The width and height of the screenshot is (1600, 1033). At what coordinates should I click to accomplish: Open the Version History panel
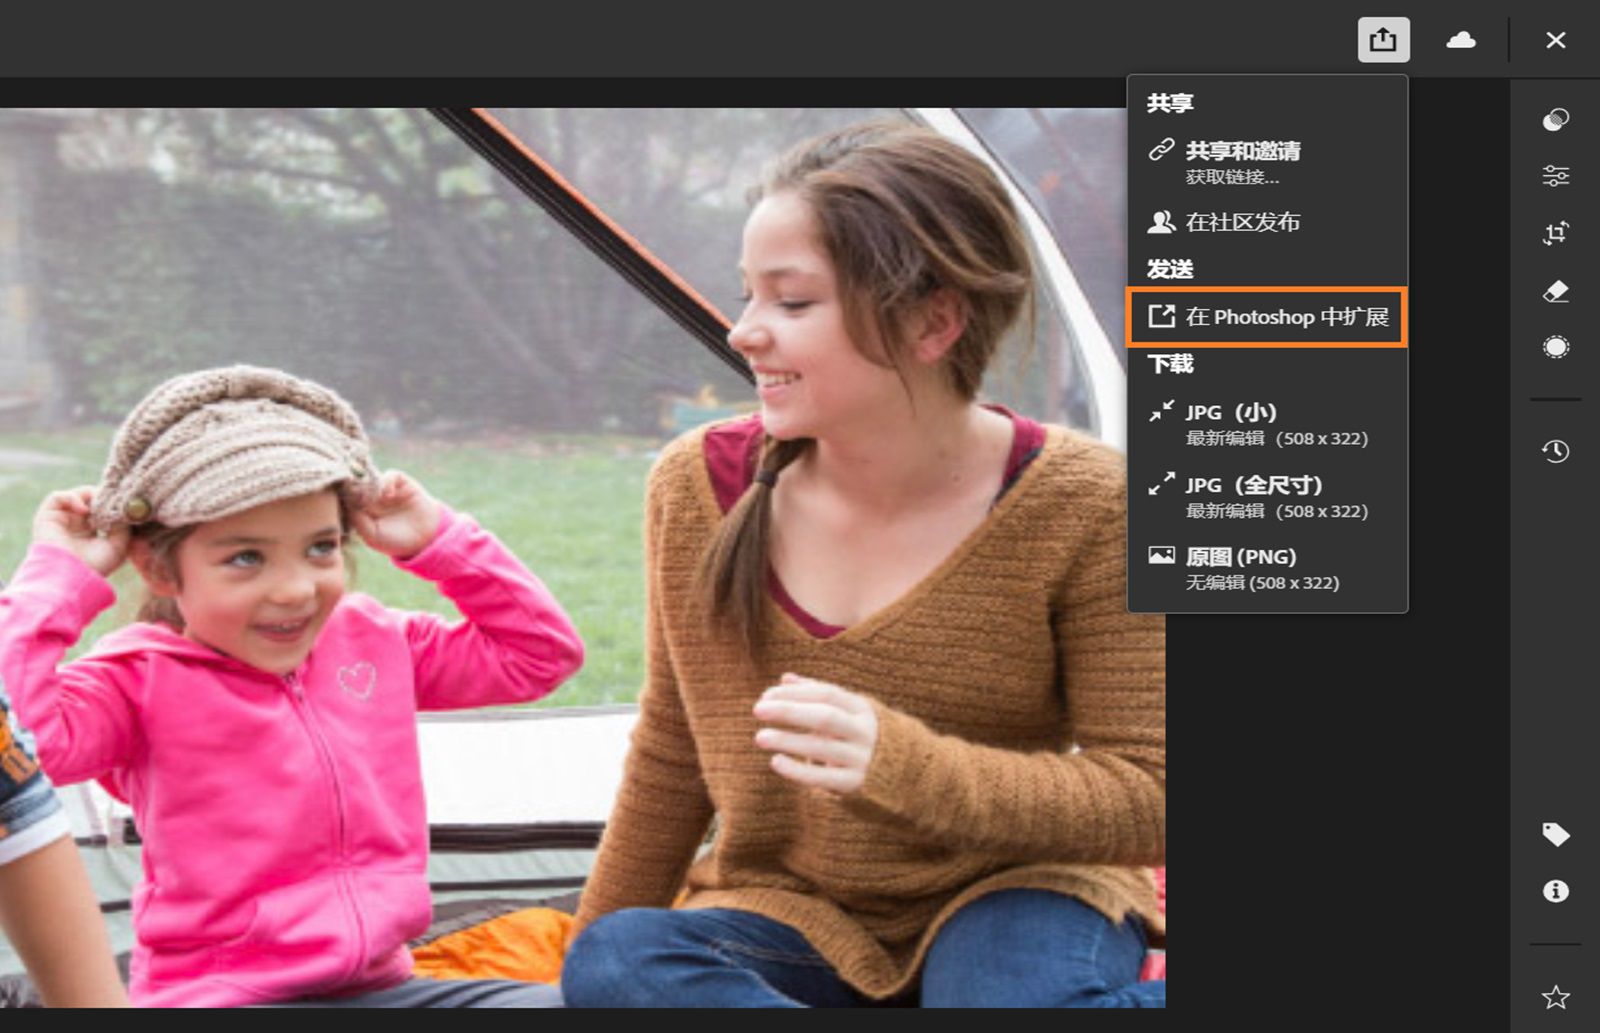[x=1555, y=450]
